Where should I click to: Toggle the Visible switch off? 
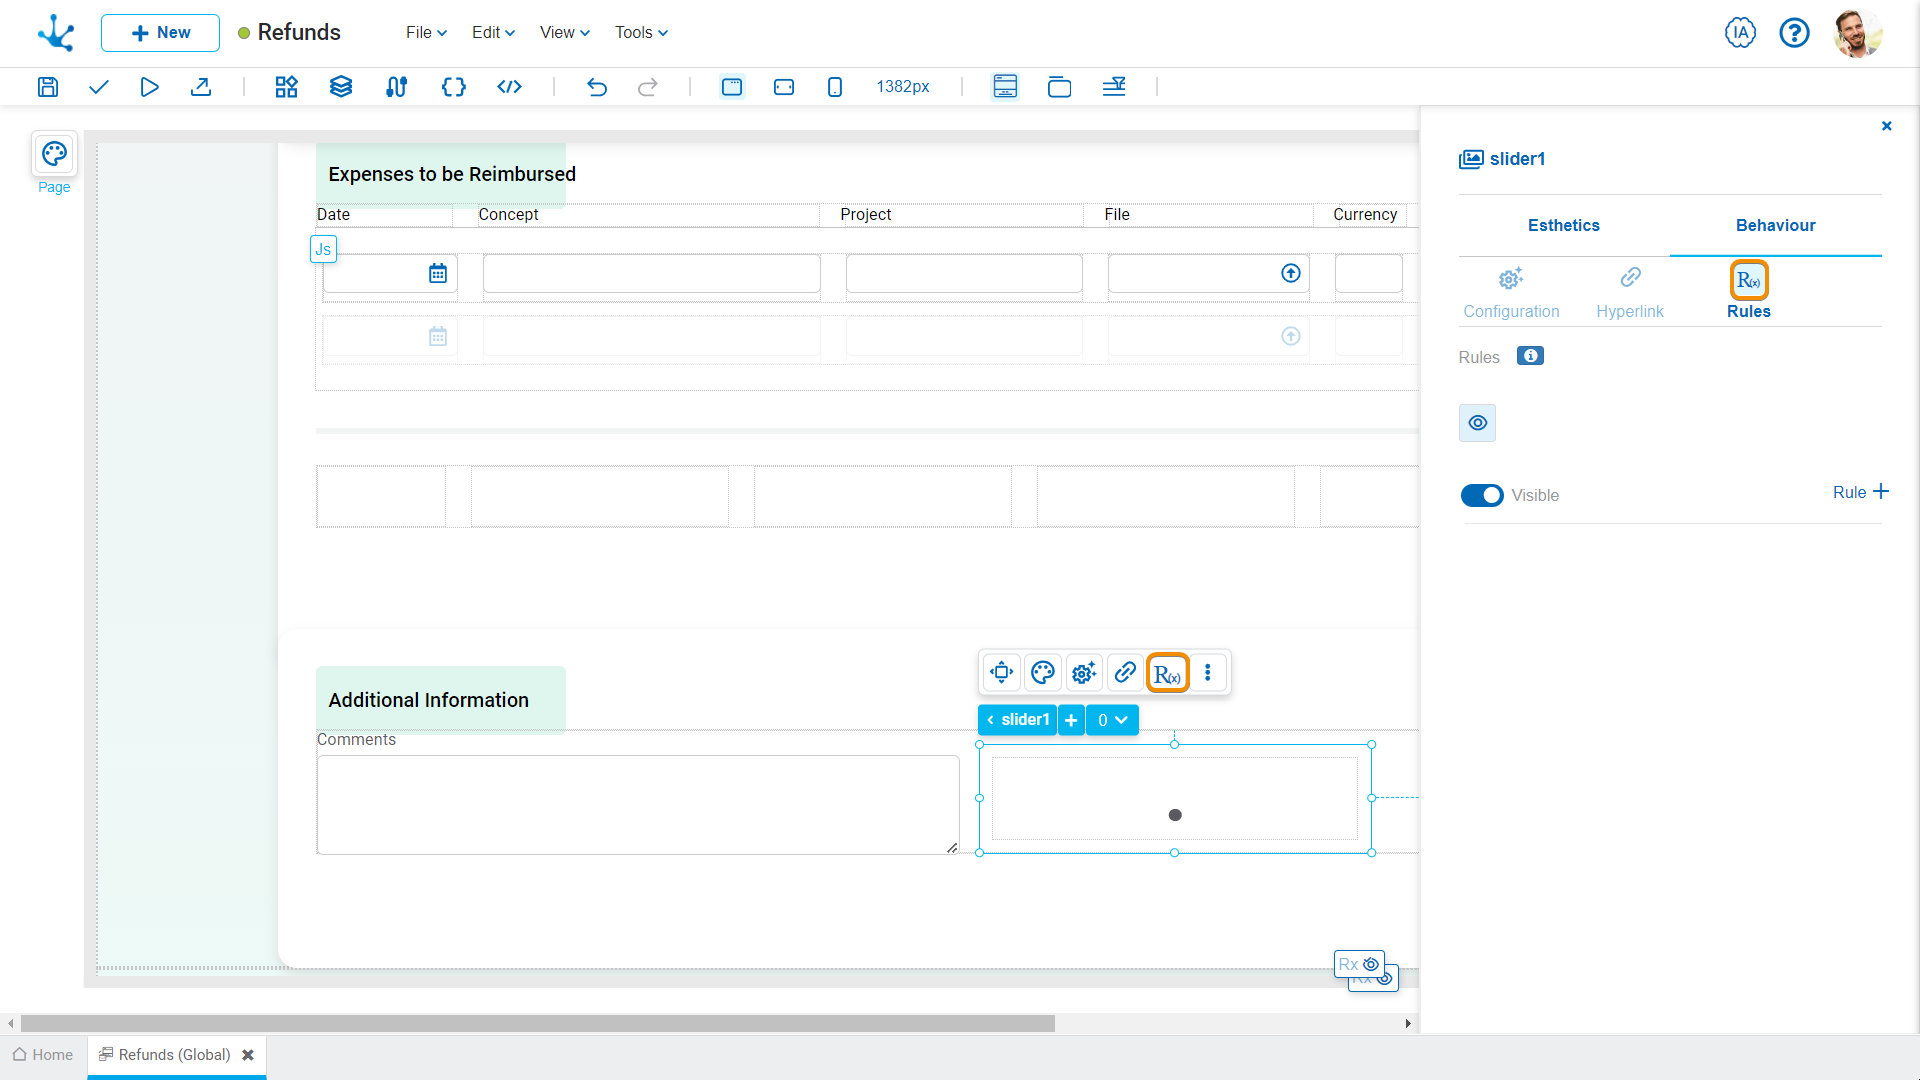[x=1482, y=495]
